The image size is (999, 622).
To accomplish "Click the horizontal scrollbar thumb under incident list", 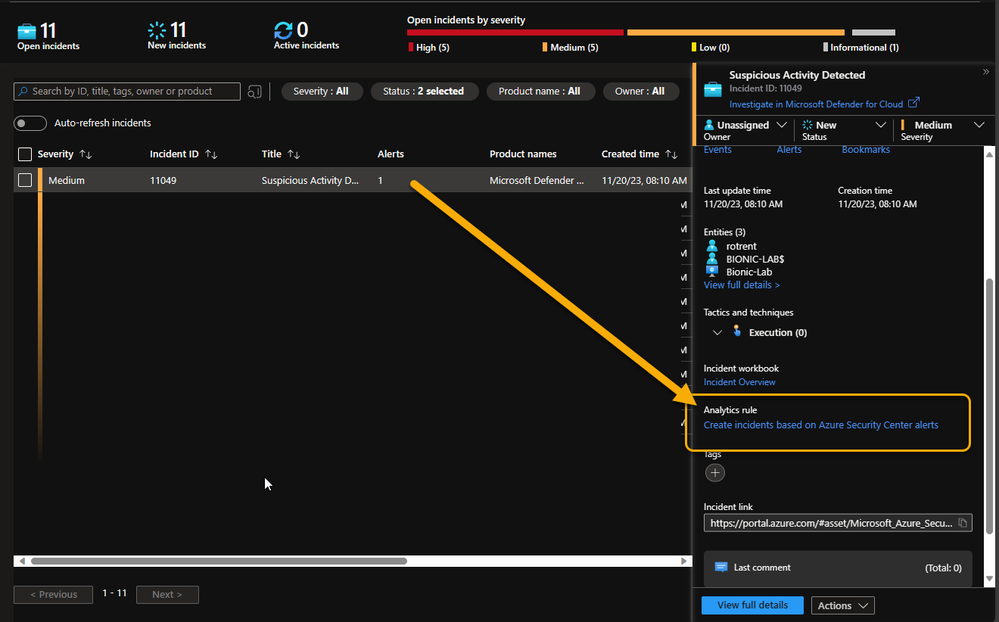I will coord(219,561).
